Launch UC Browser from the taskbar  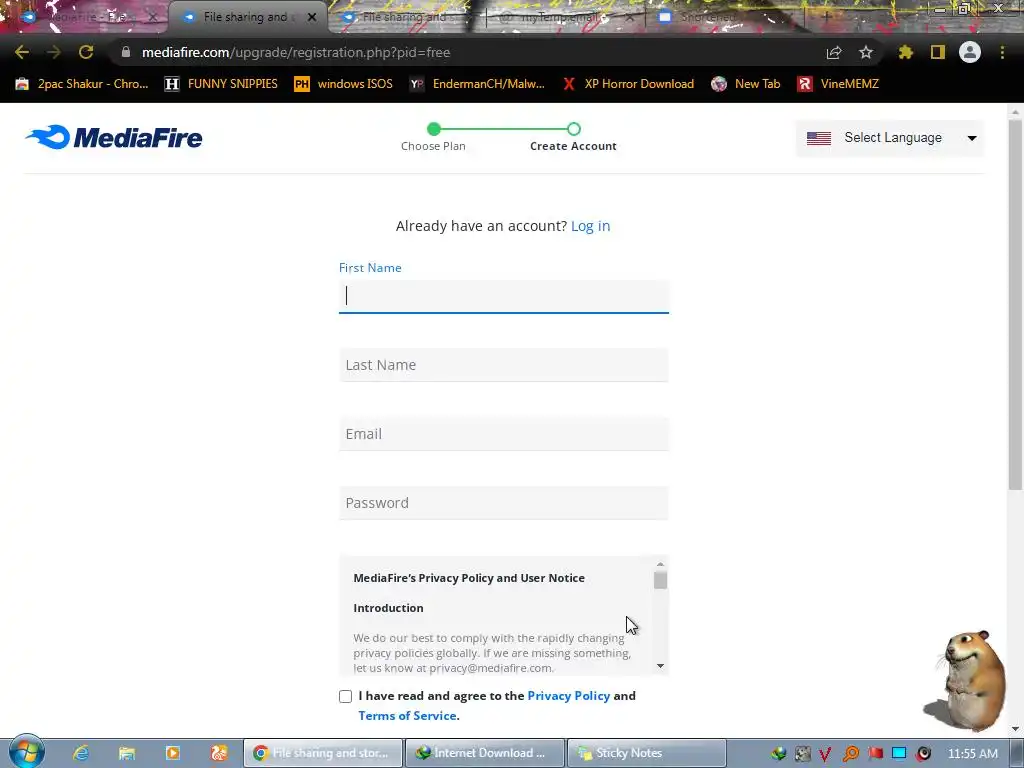tap(219, 753)
